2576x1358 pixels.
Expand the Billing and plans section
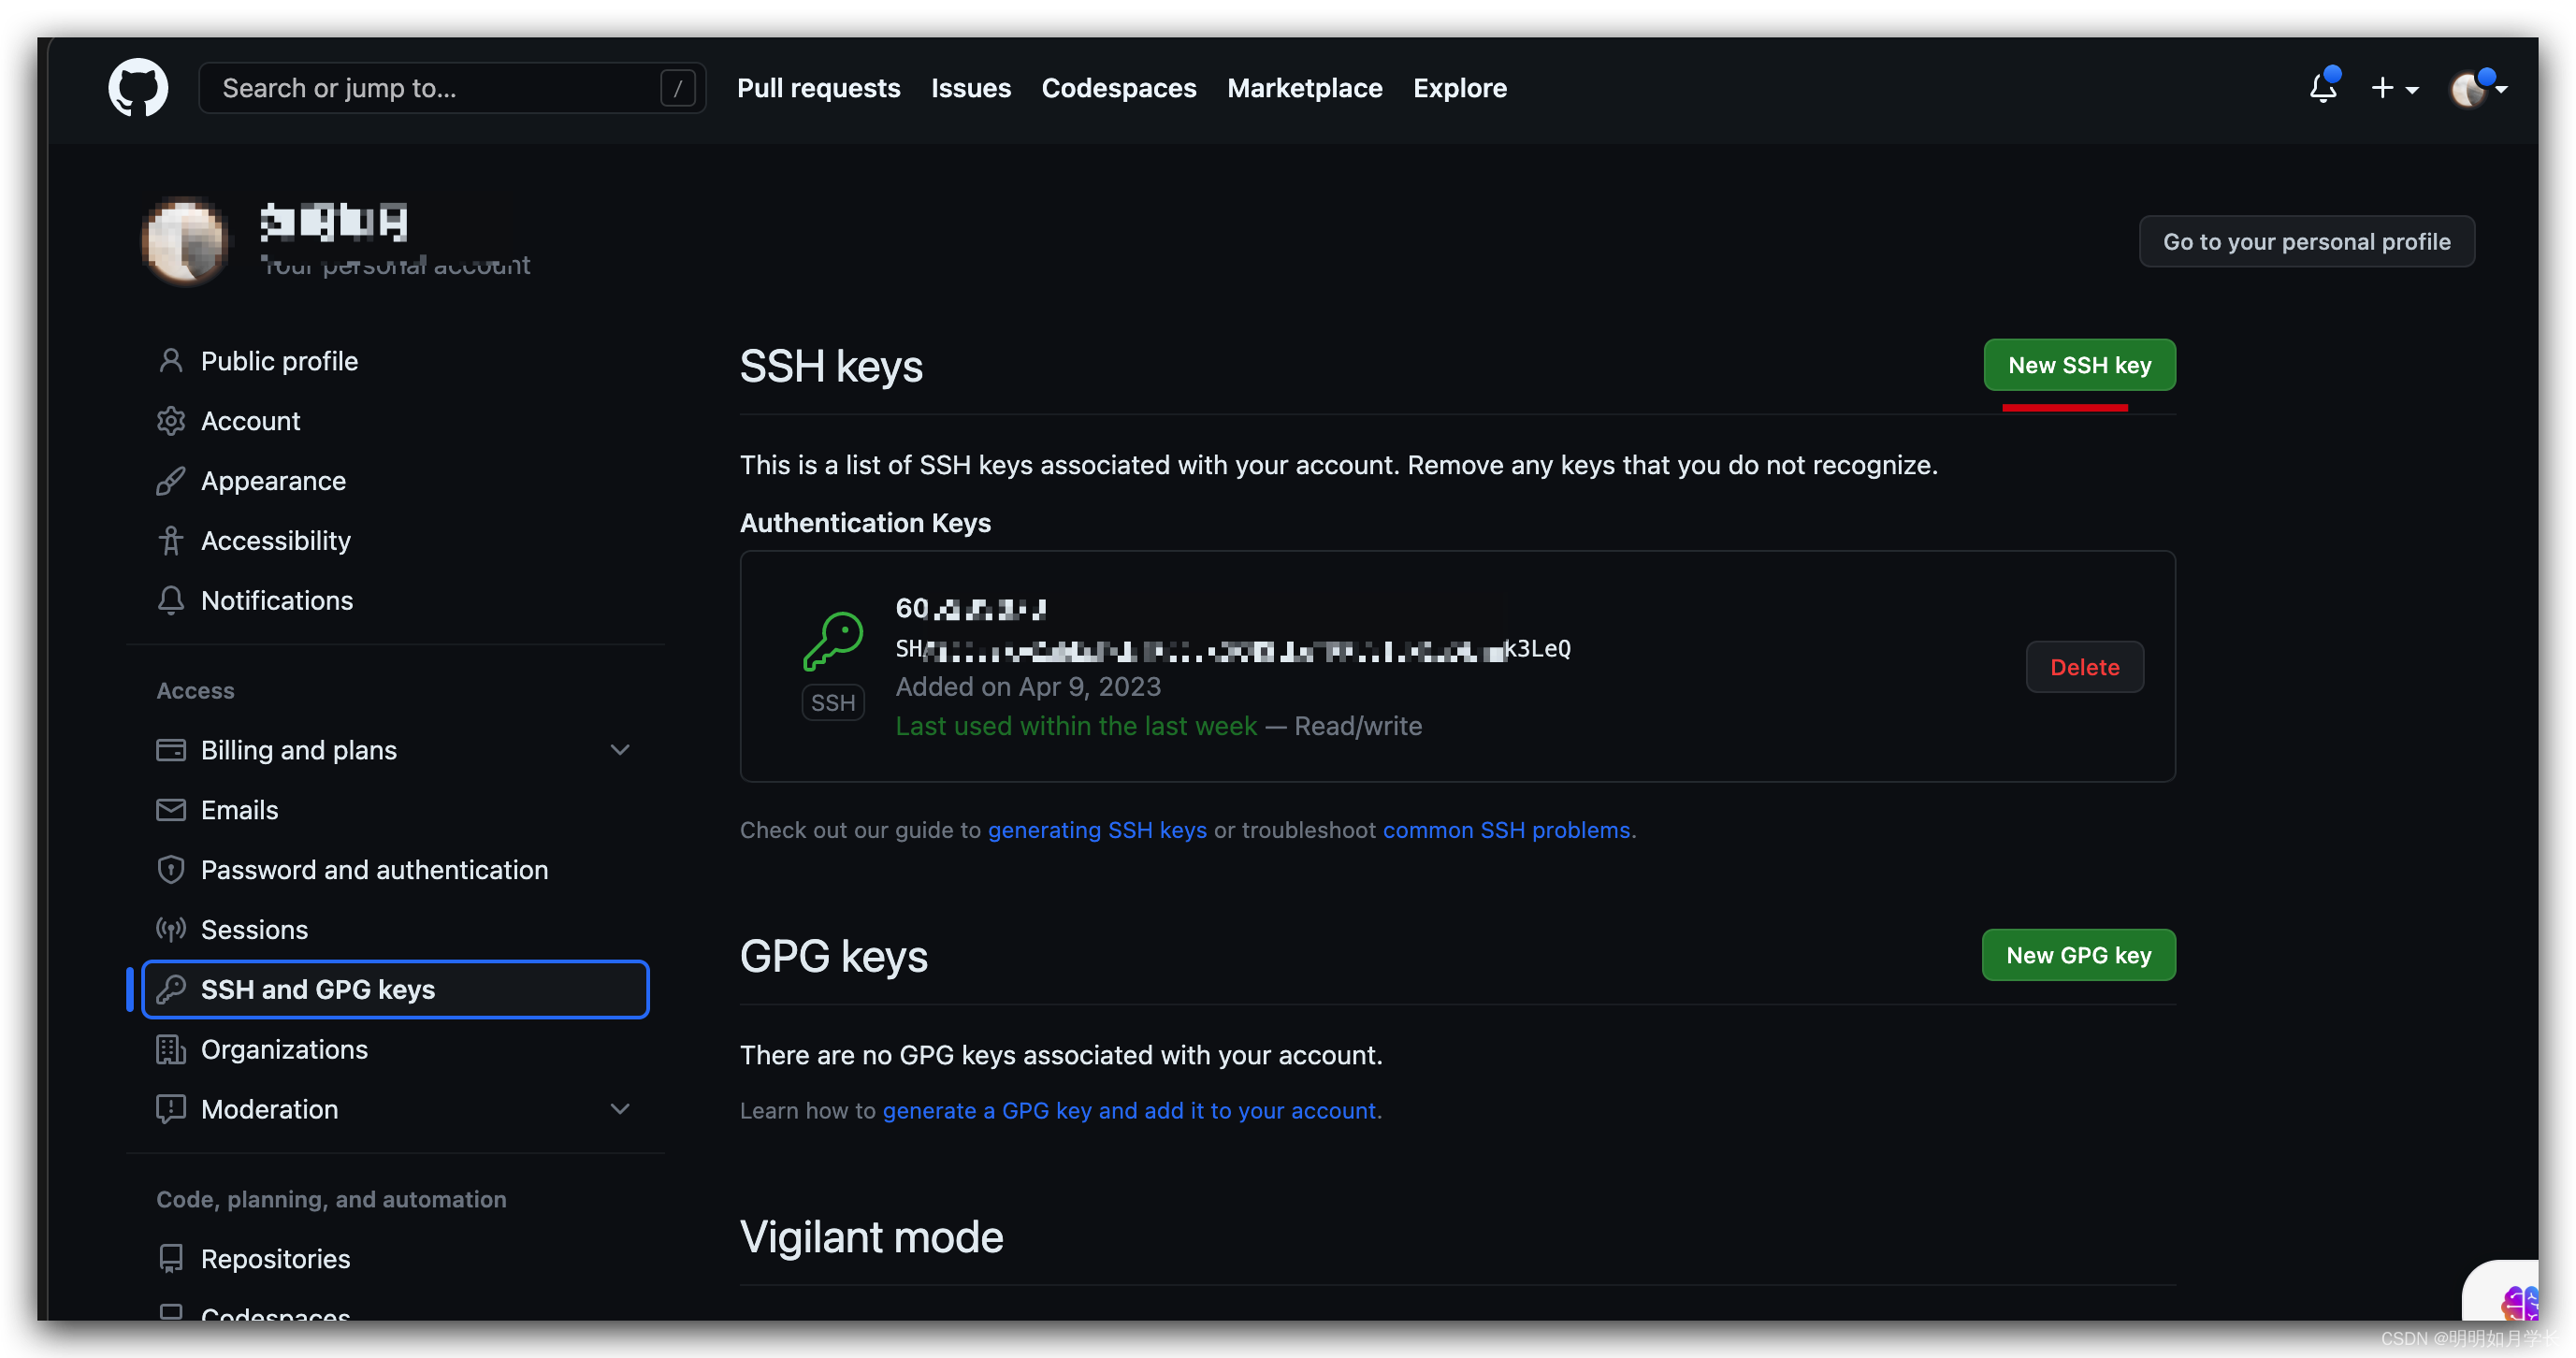pyautogui.click(x=620, y=750)
